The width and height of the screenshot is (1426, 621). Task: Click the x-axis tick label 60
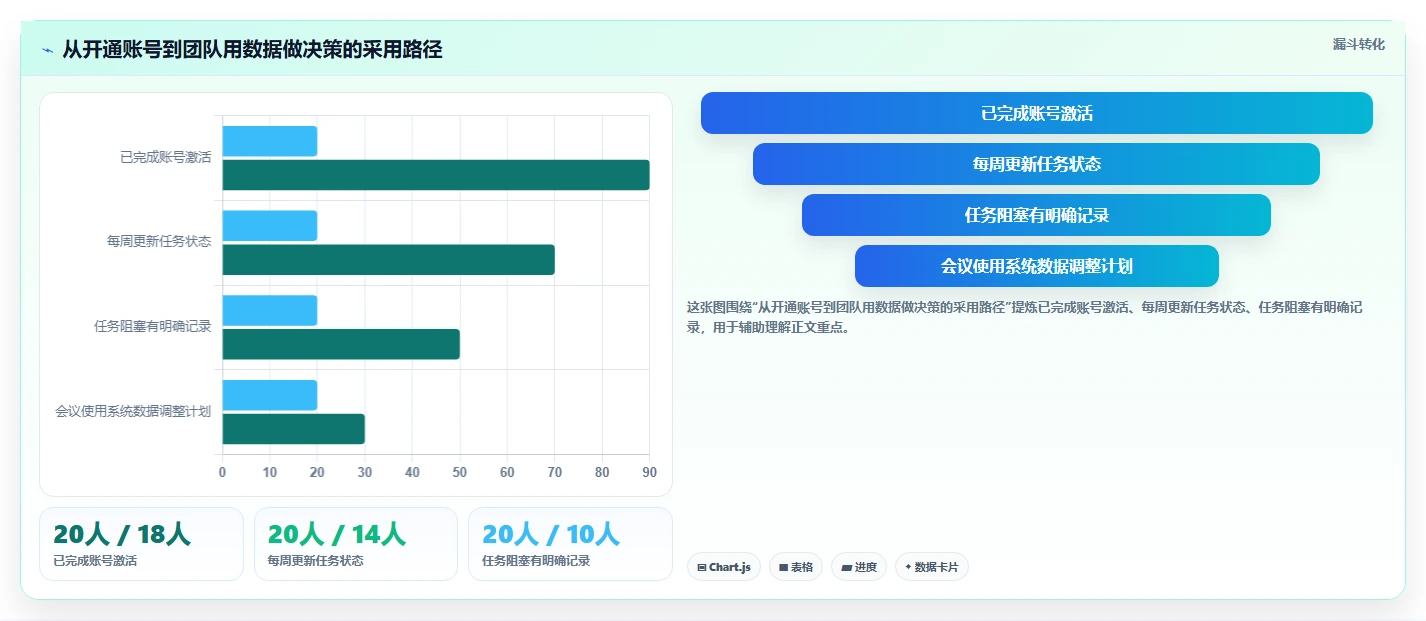(507, 472)
